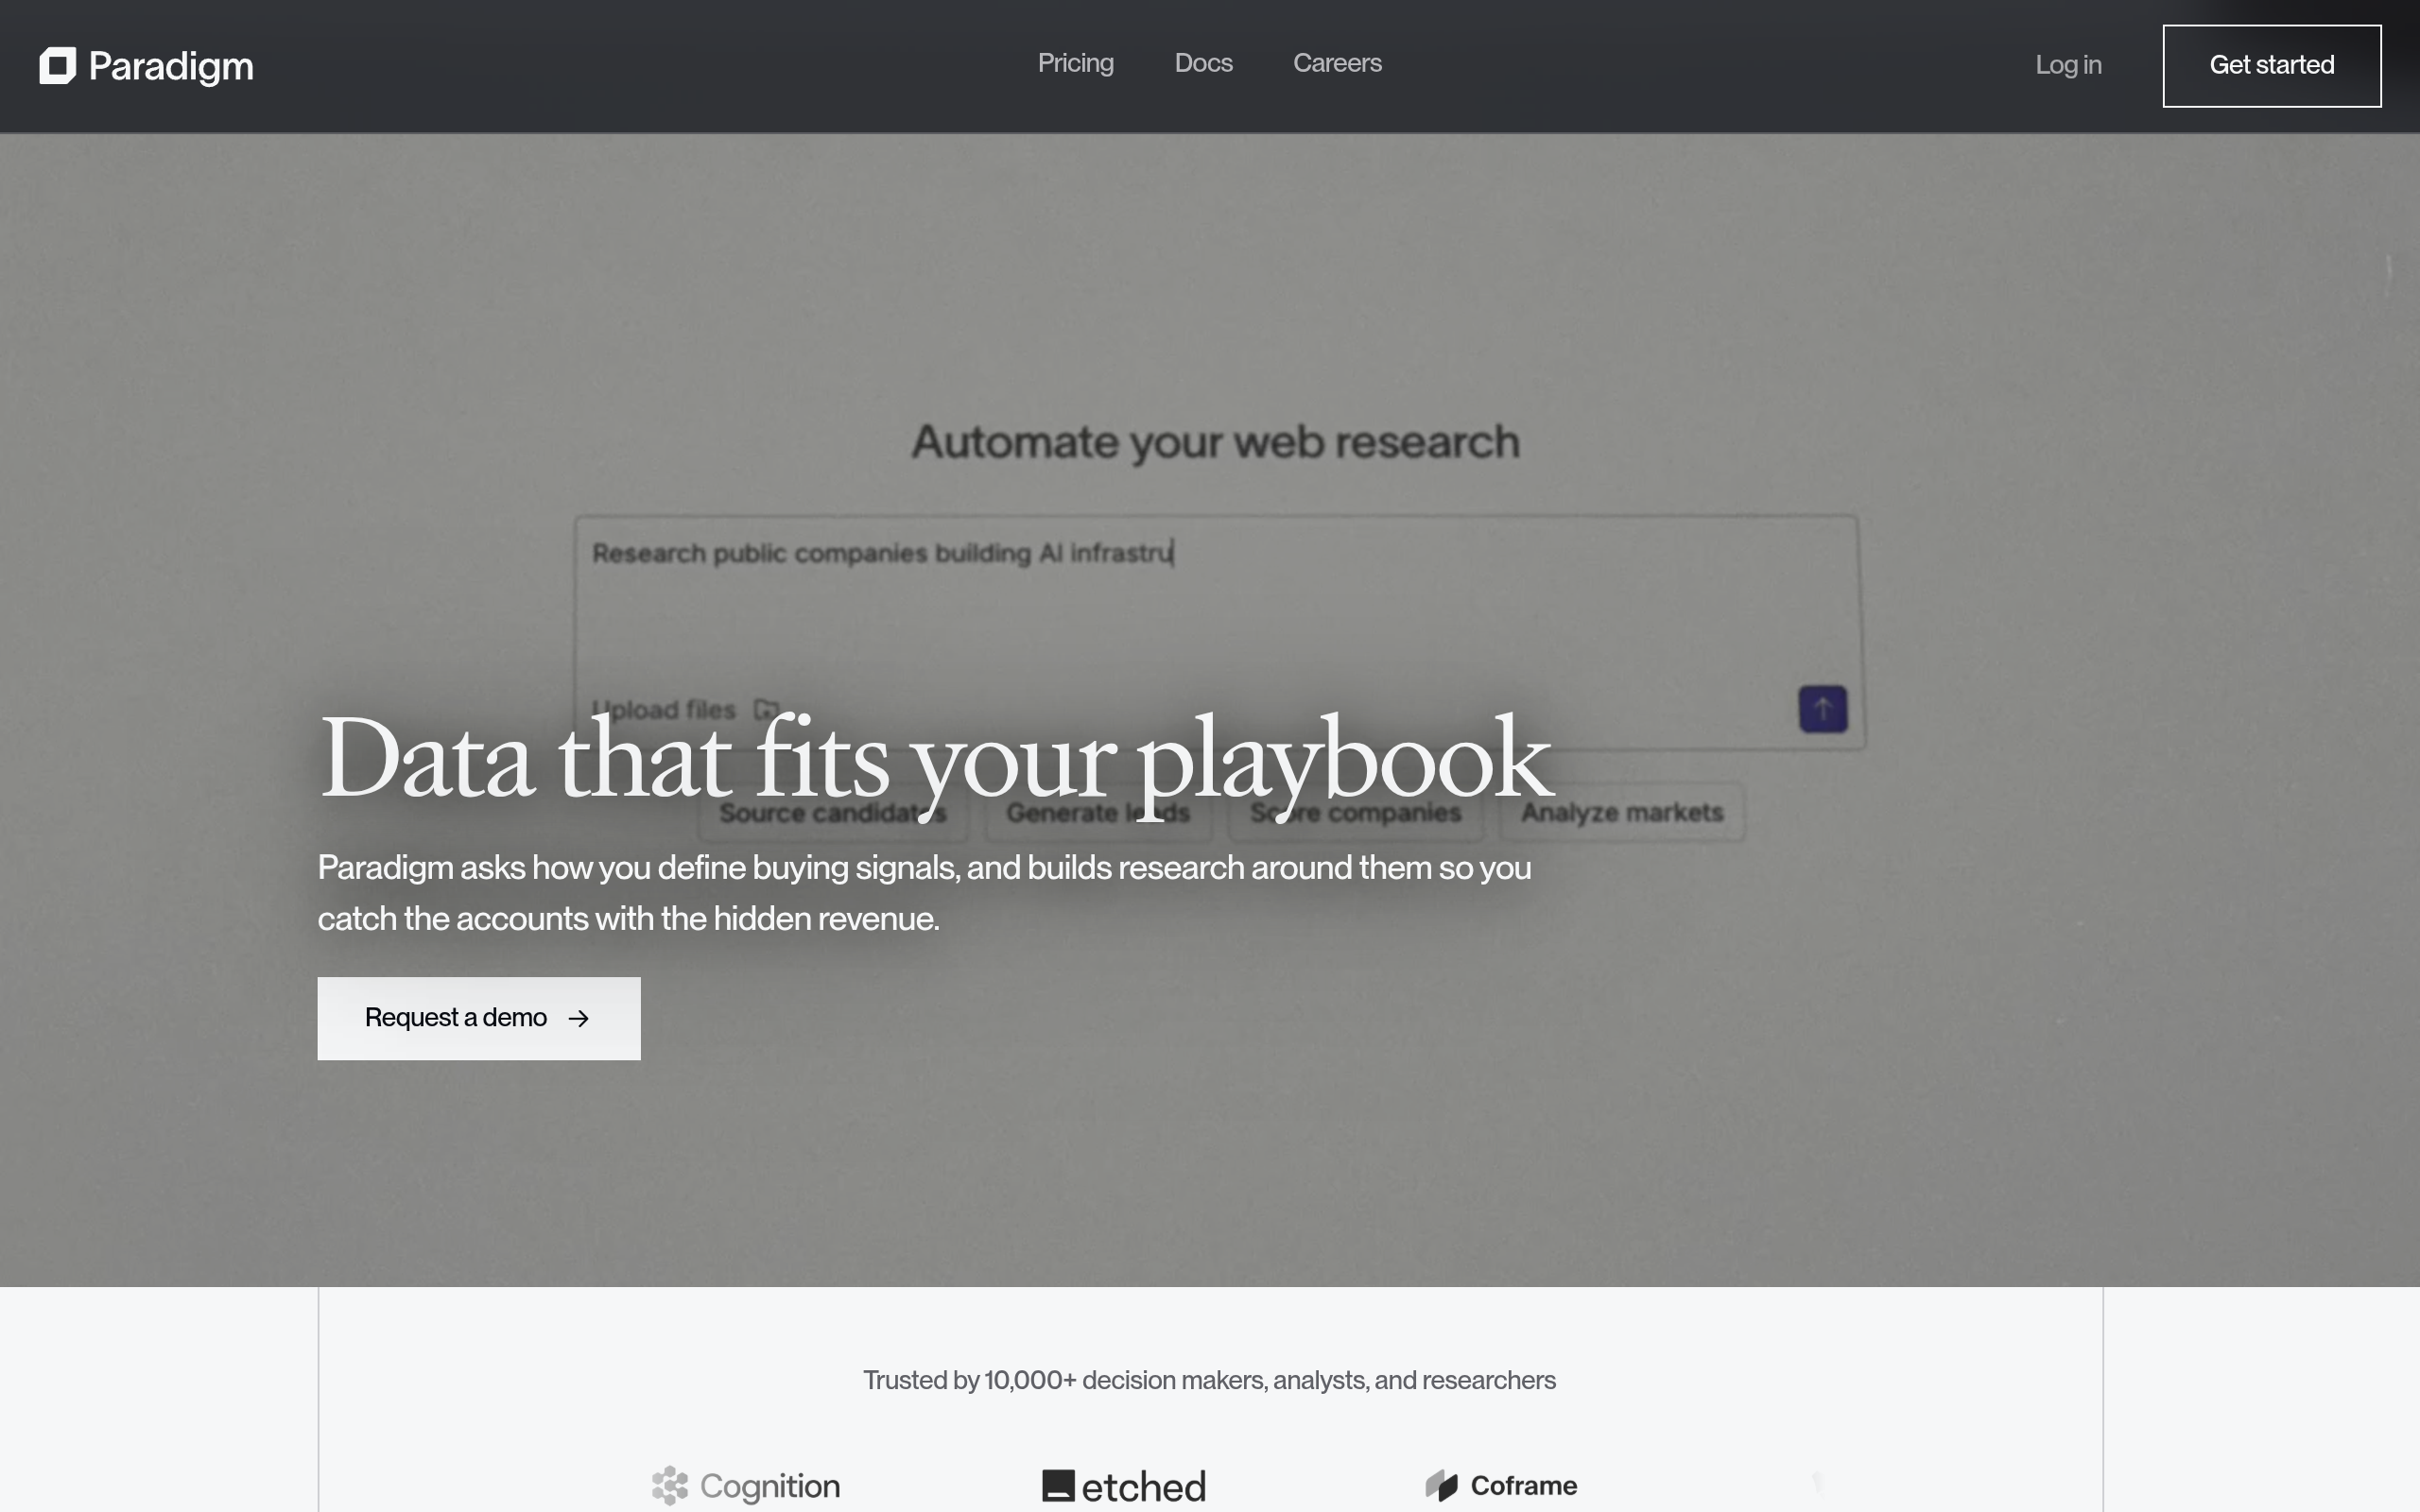Click the etched logo
Screen dimensions: 2420x1512
(x=1124, y=1486)
